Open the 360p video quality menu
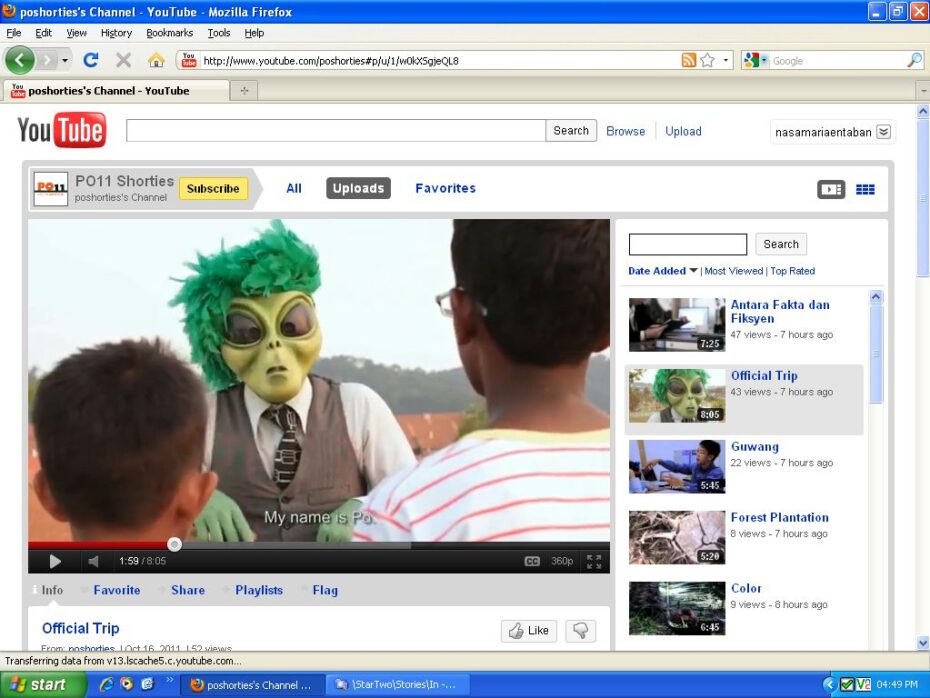 click(562, 561)
